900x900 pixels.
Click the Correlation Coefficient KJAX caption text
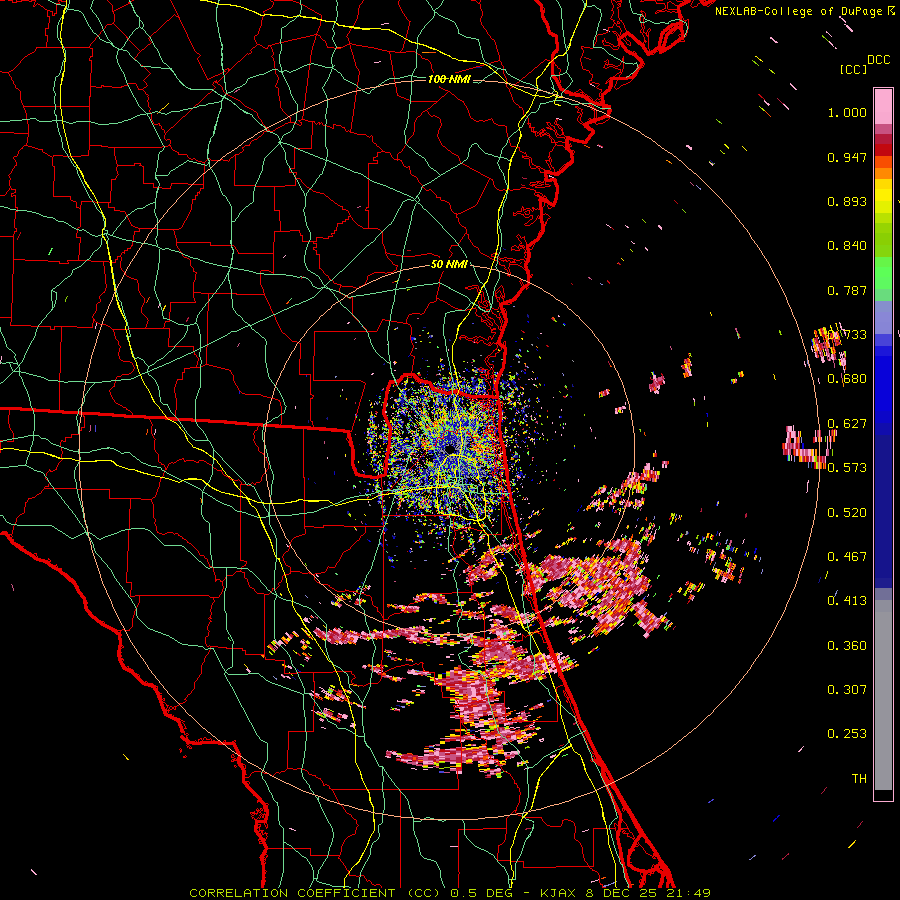(450, 893)
